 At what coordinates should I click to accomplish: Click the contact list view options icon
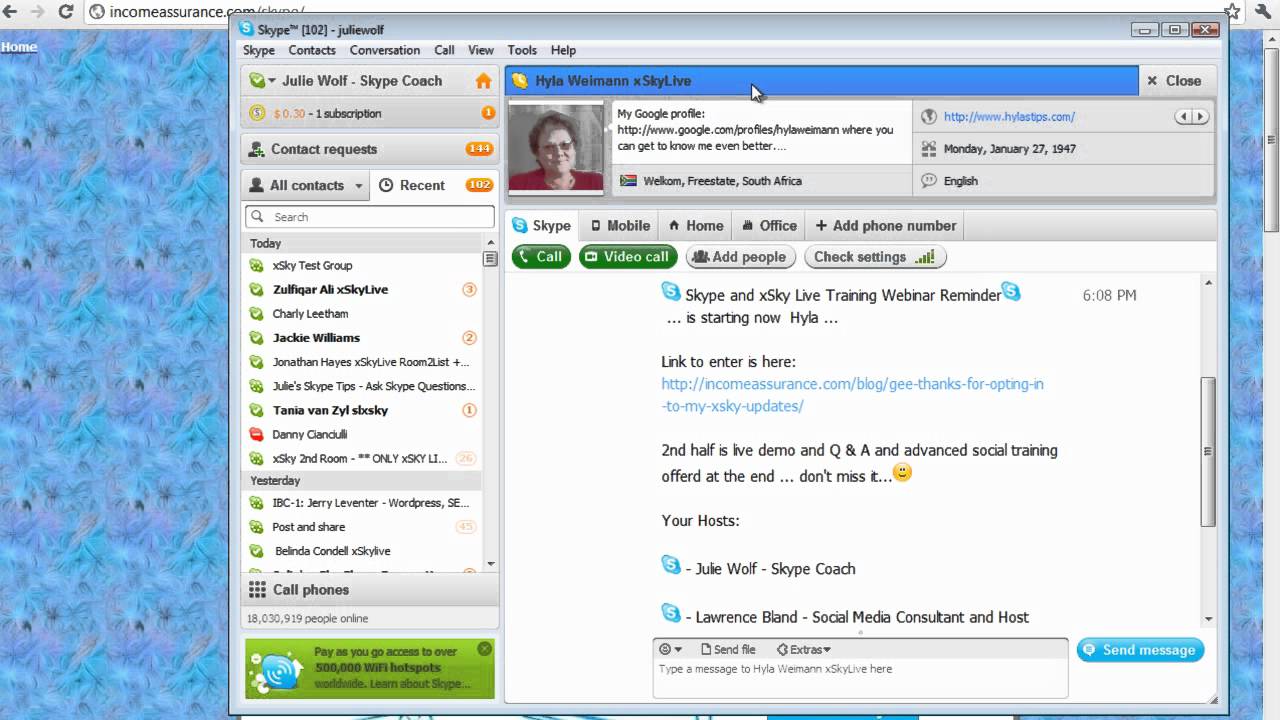[490, 259]
